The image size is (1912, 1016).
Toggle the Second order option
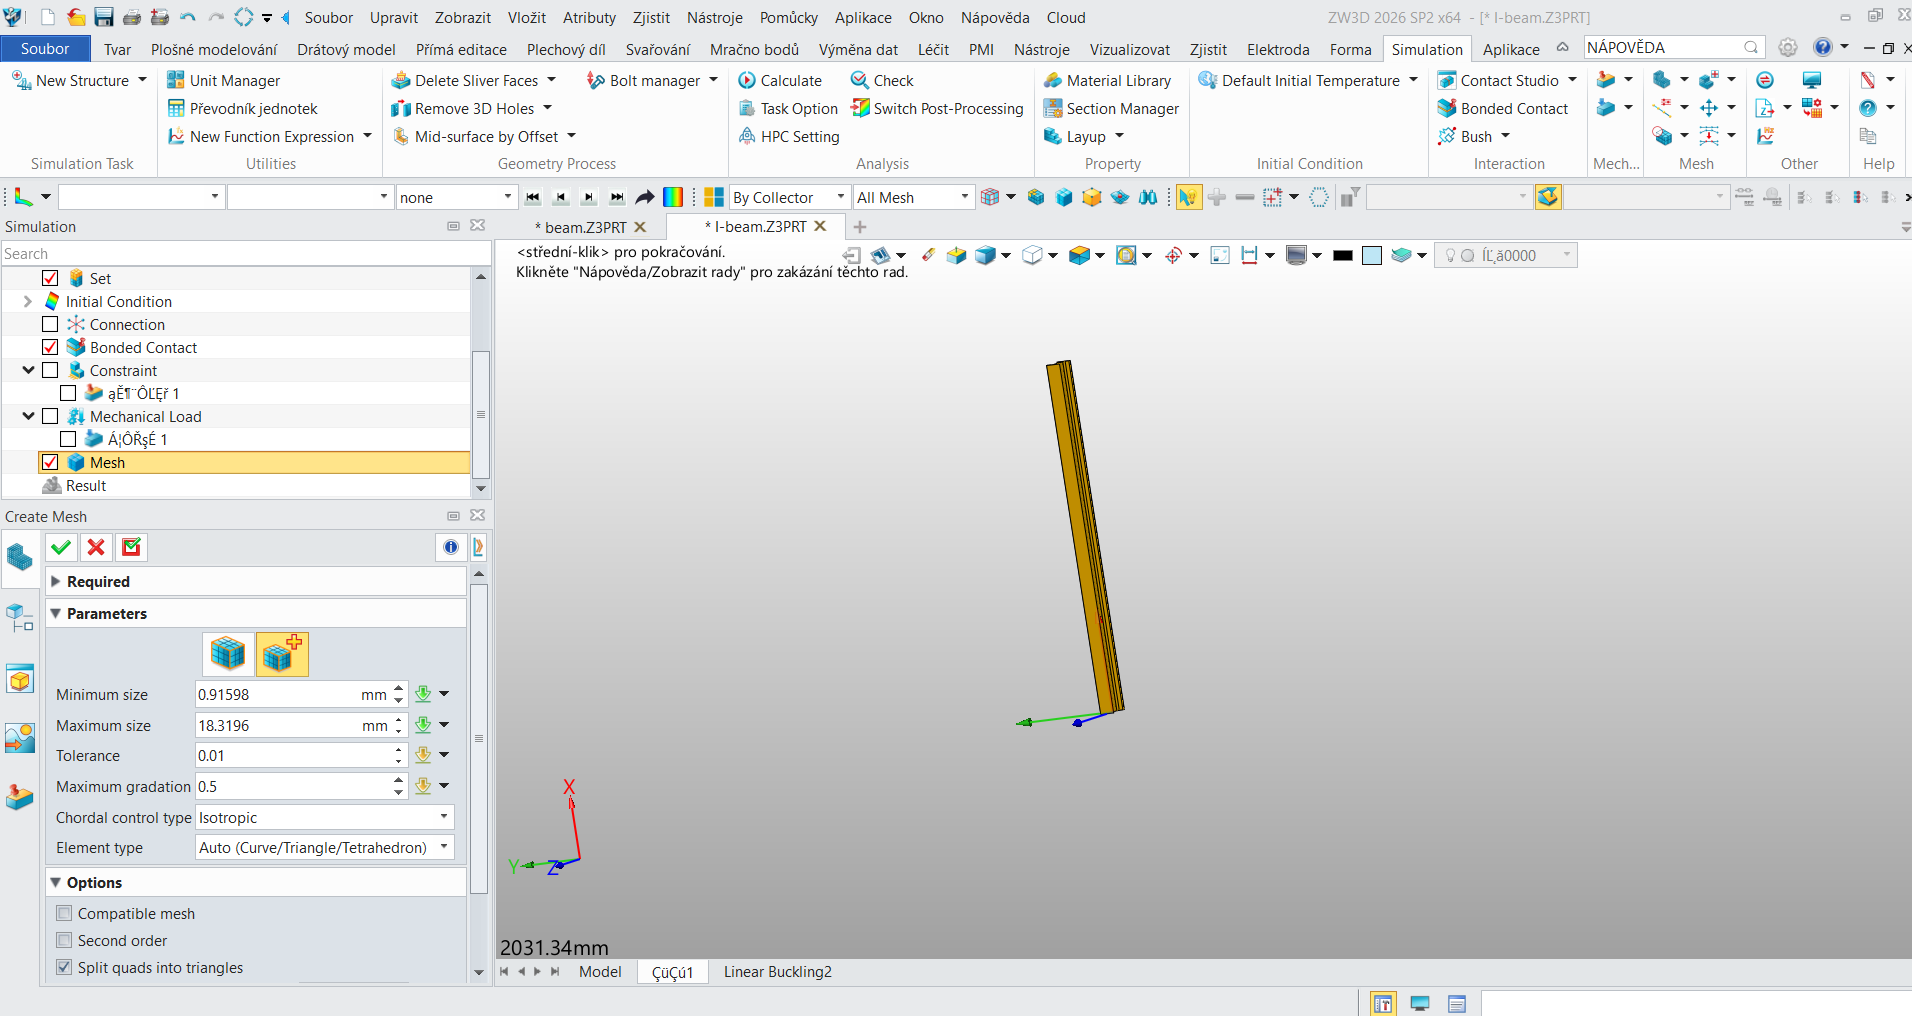click(x=65, y=940)
